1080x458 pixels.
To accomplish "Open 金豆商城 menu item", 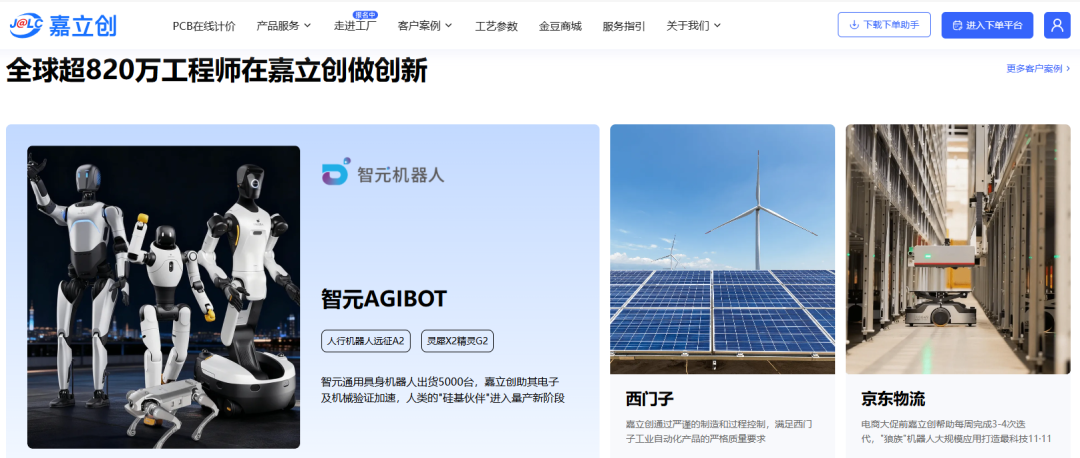I will [560, 26].
